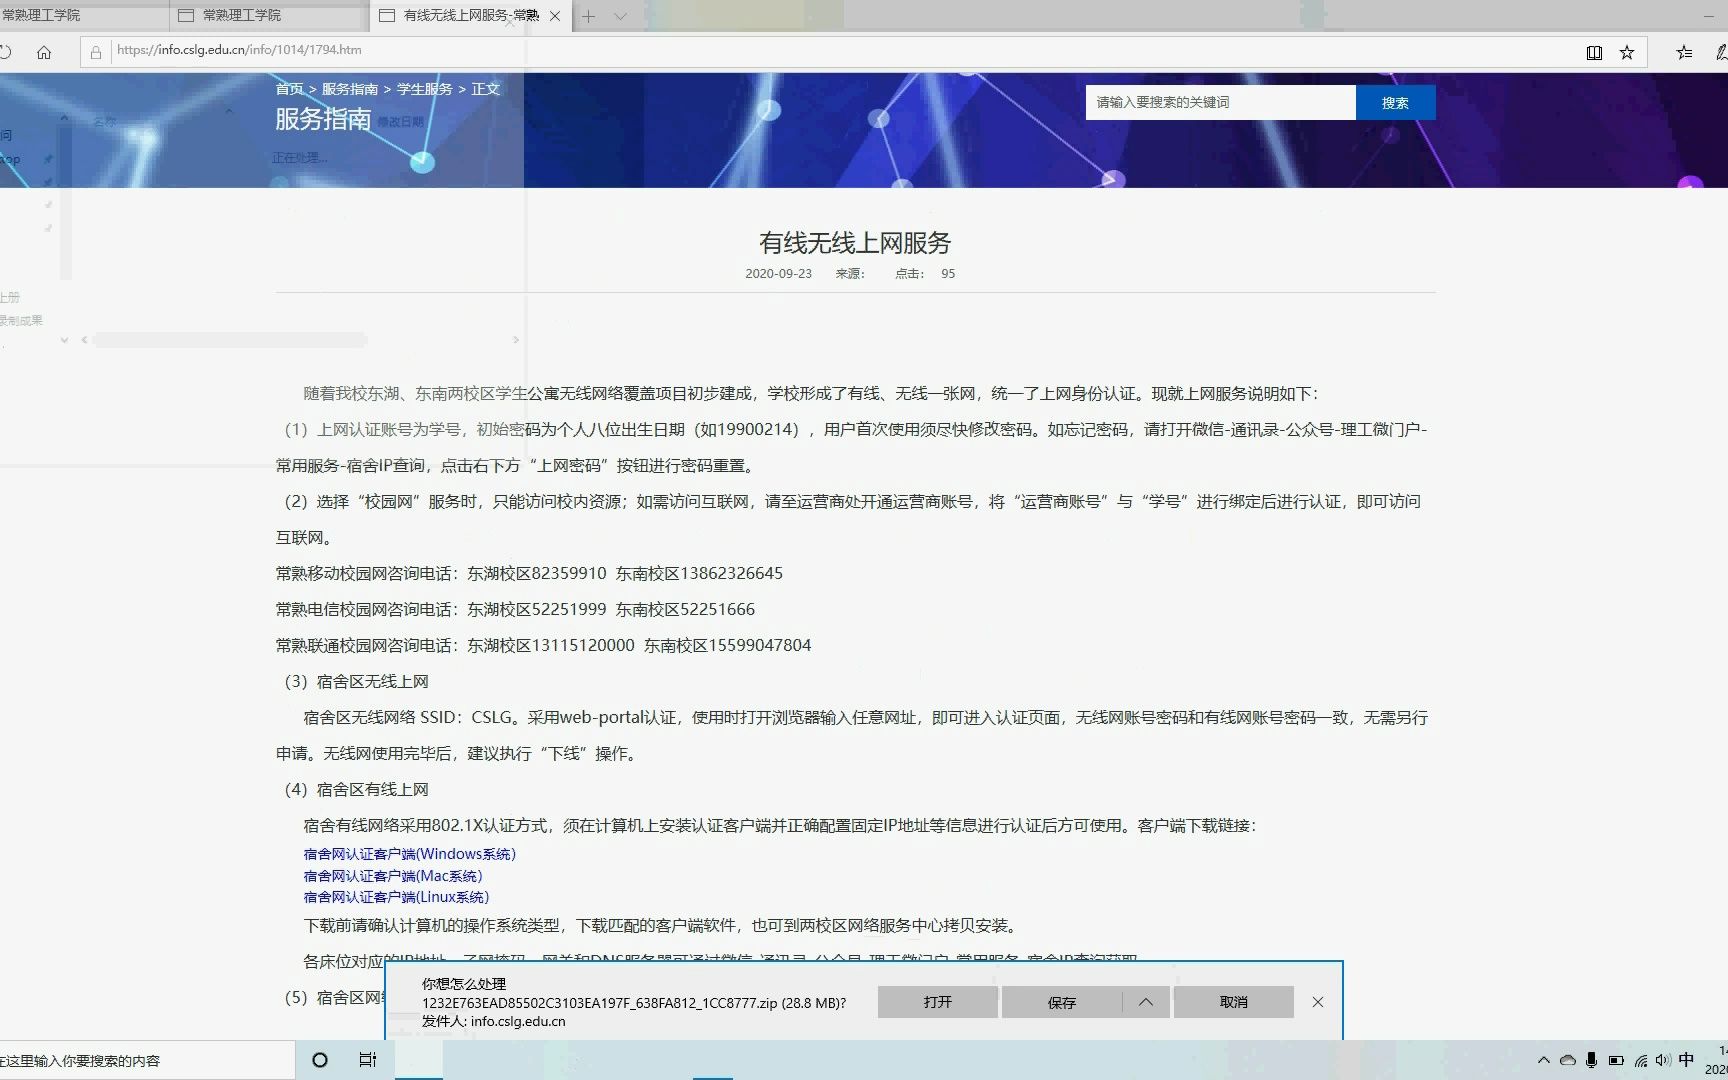Click 保存 in download prompt
Image resolution: width=1728 pixels, height=1080 pixels.
point(1062,1002)
